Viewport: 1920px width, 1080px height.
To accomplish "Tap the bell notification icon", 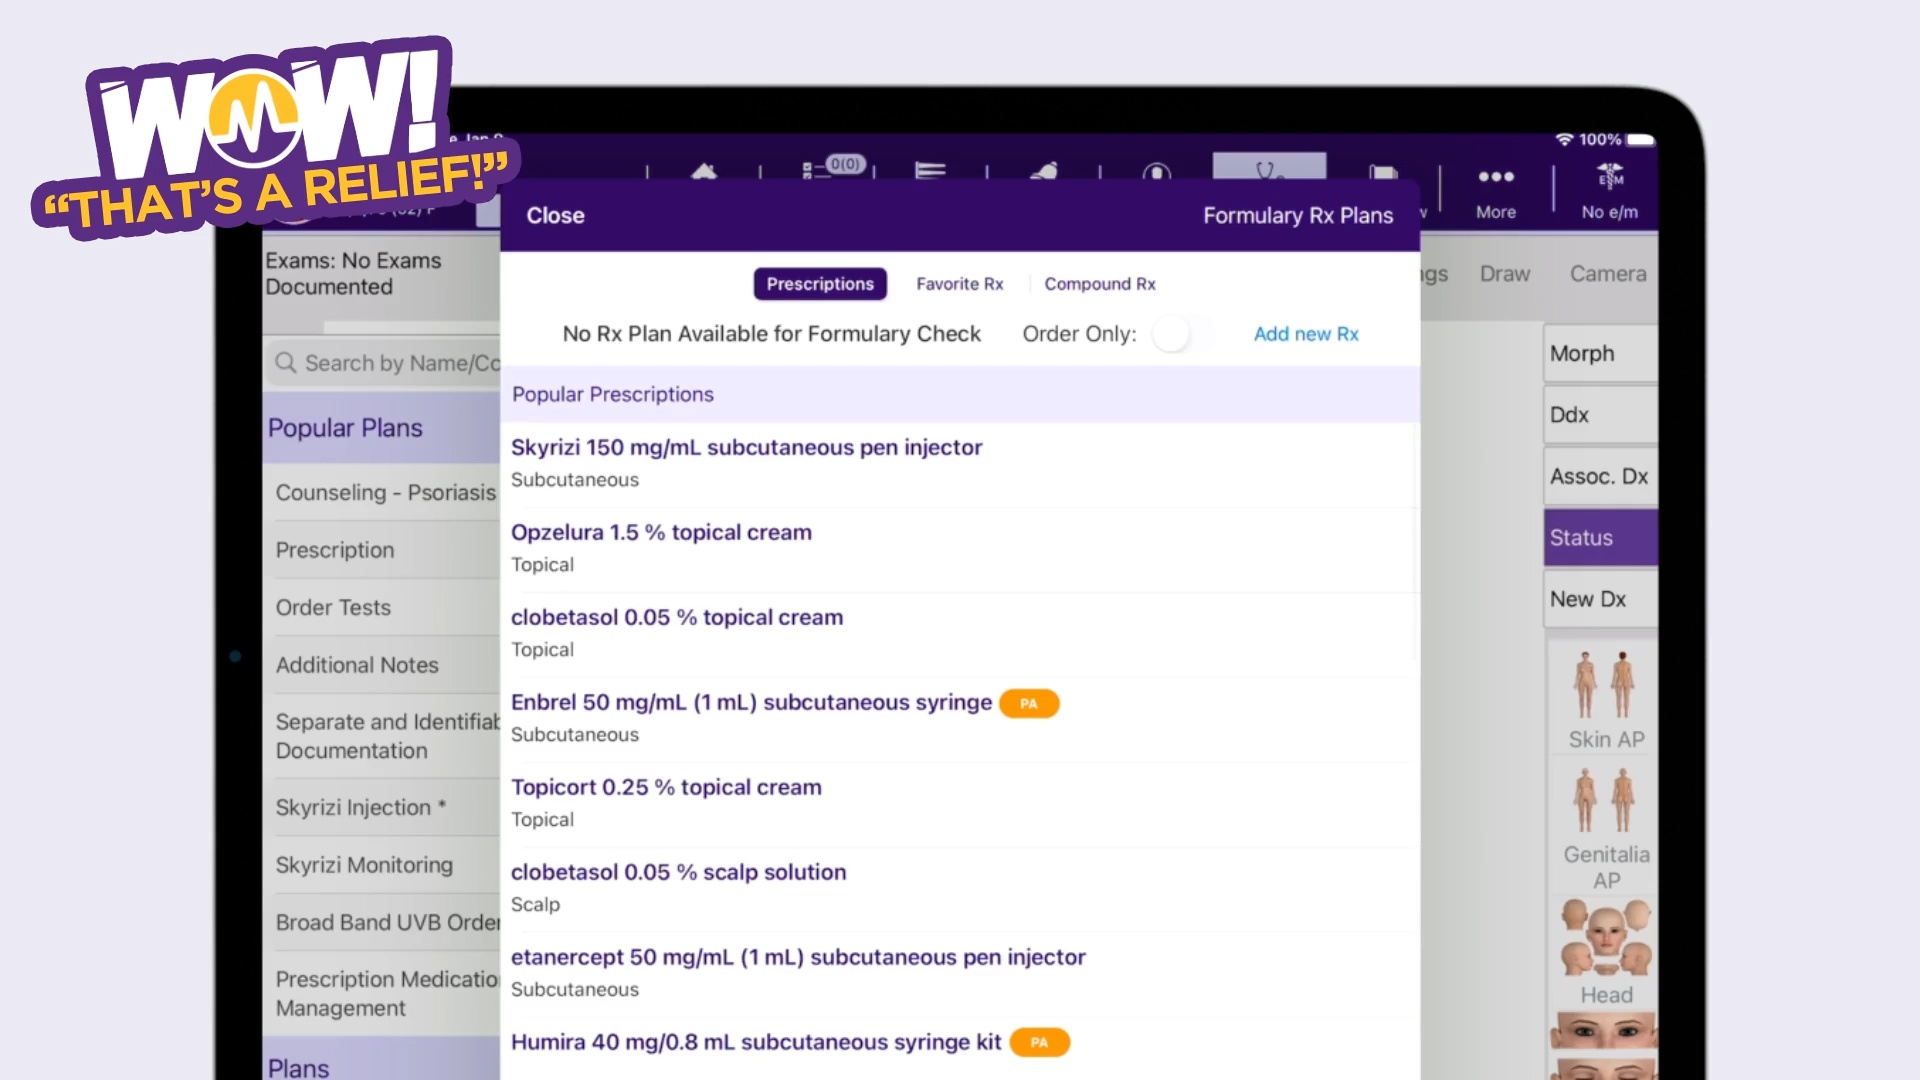I will 1042,173.
